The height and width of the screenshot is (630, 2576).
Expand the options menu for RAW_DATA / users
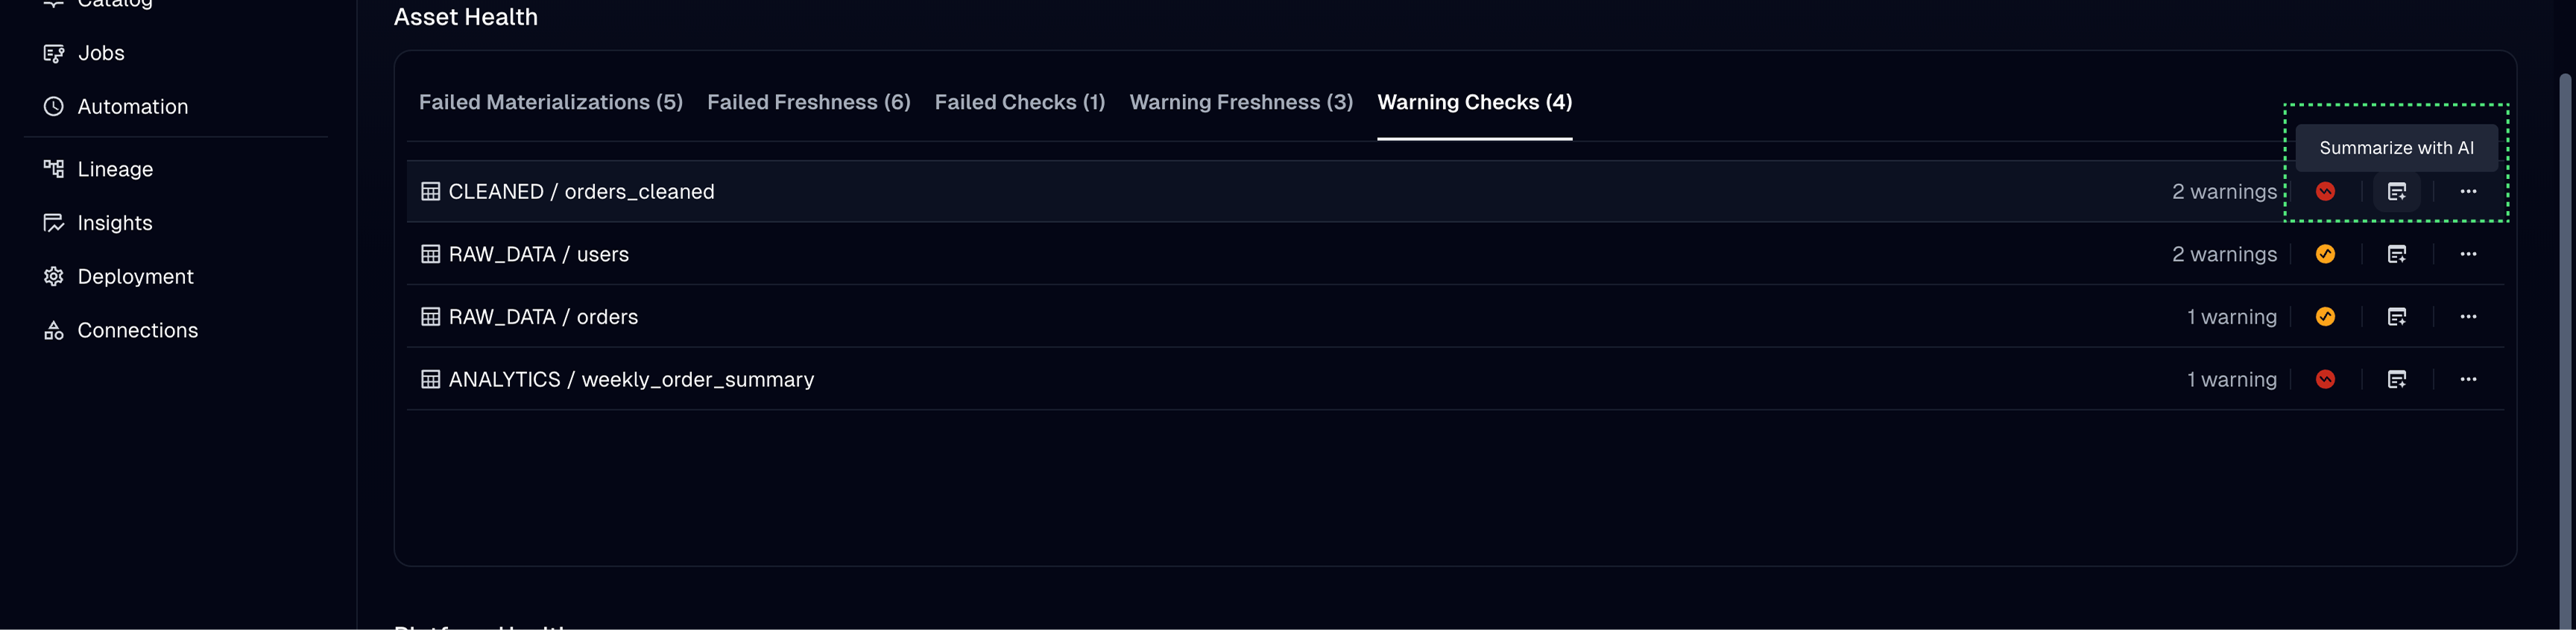[x=2469, y=253]
